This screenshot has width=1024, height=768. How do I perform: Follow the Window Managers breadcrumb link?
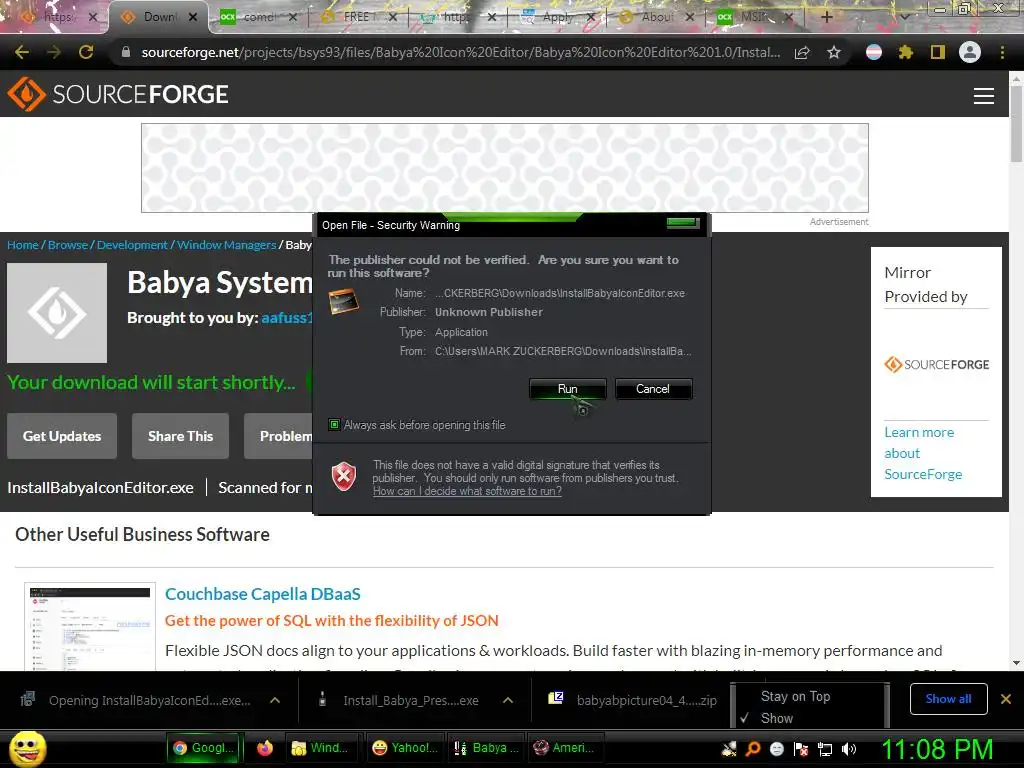pyautogui.click(x=227, y=245)
